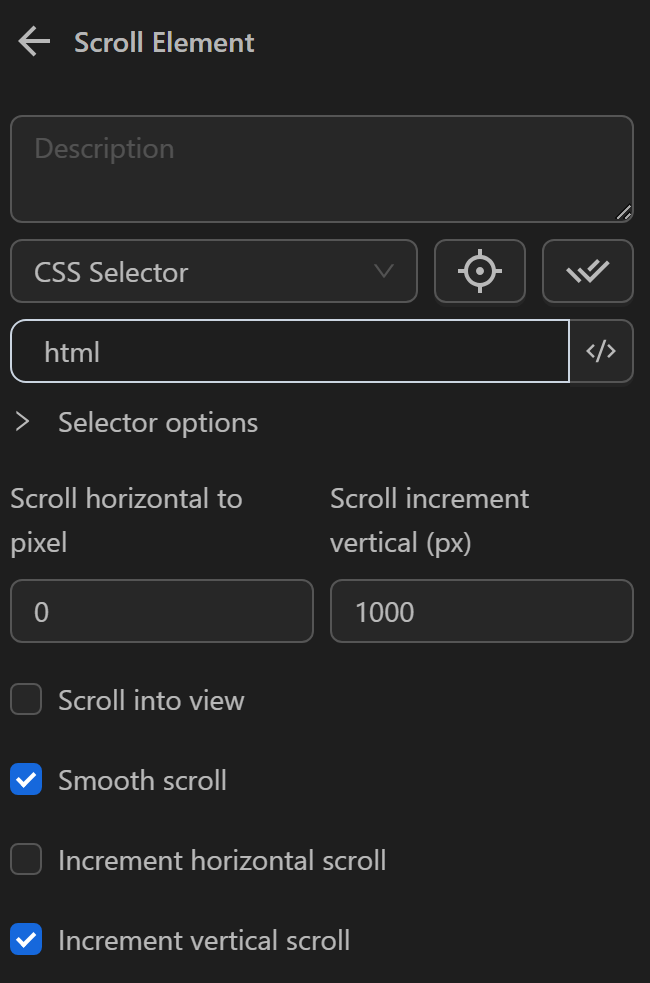
Task: Expand the Selector options section
Action: (x=20, y=422)
